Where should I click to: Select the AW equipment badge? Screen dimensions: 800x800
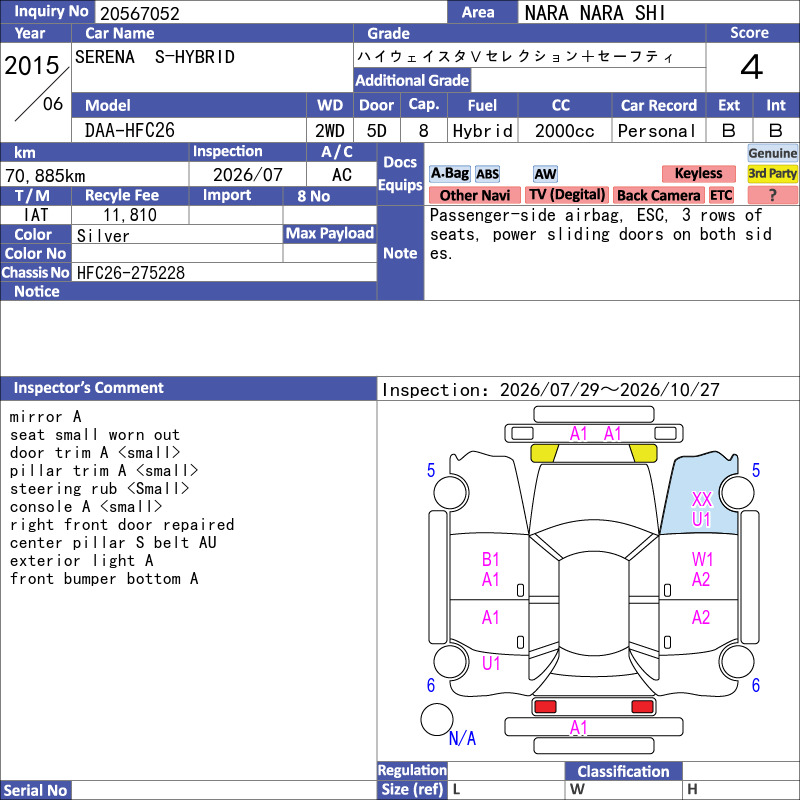545,174
